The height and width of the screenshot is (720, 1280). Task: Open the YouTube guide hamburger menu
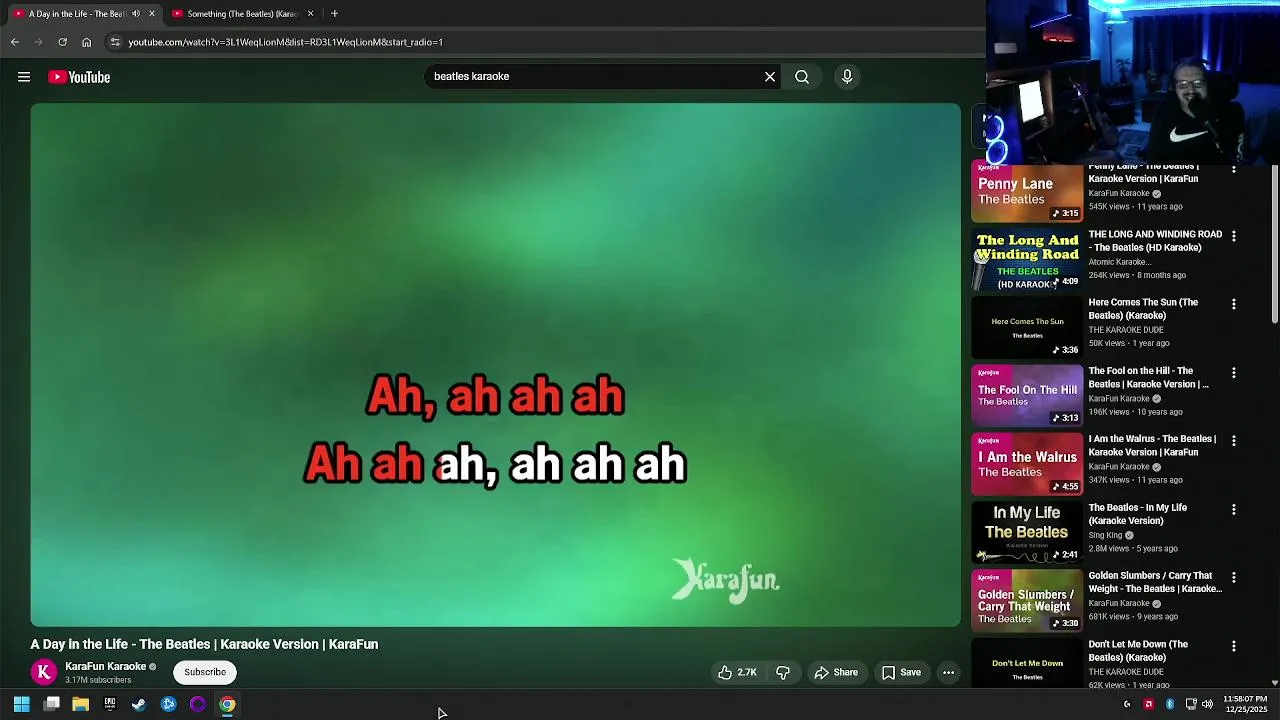[x=24, y=77]
